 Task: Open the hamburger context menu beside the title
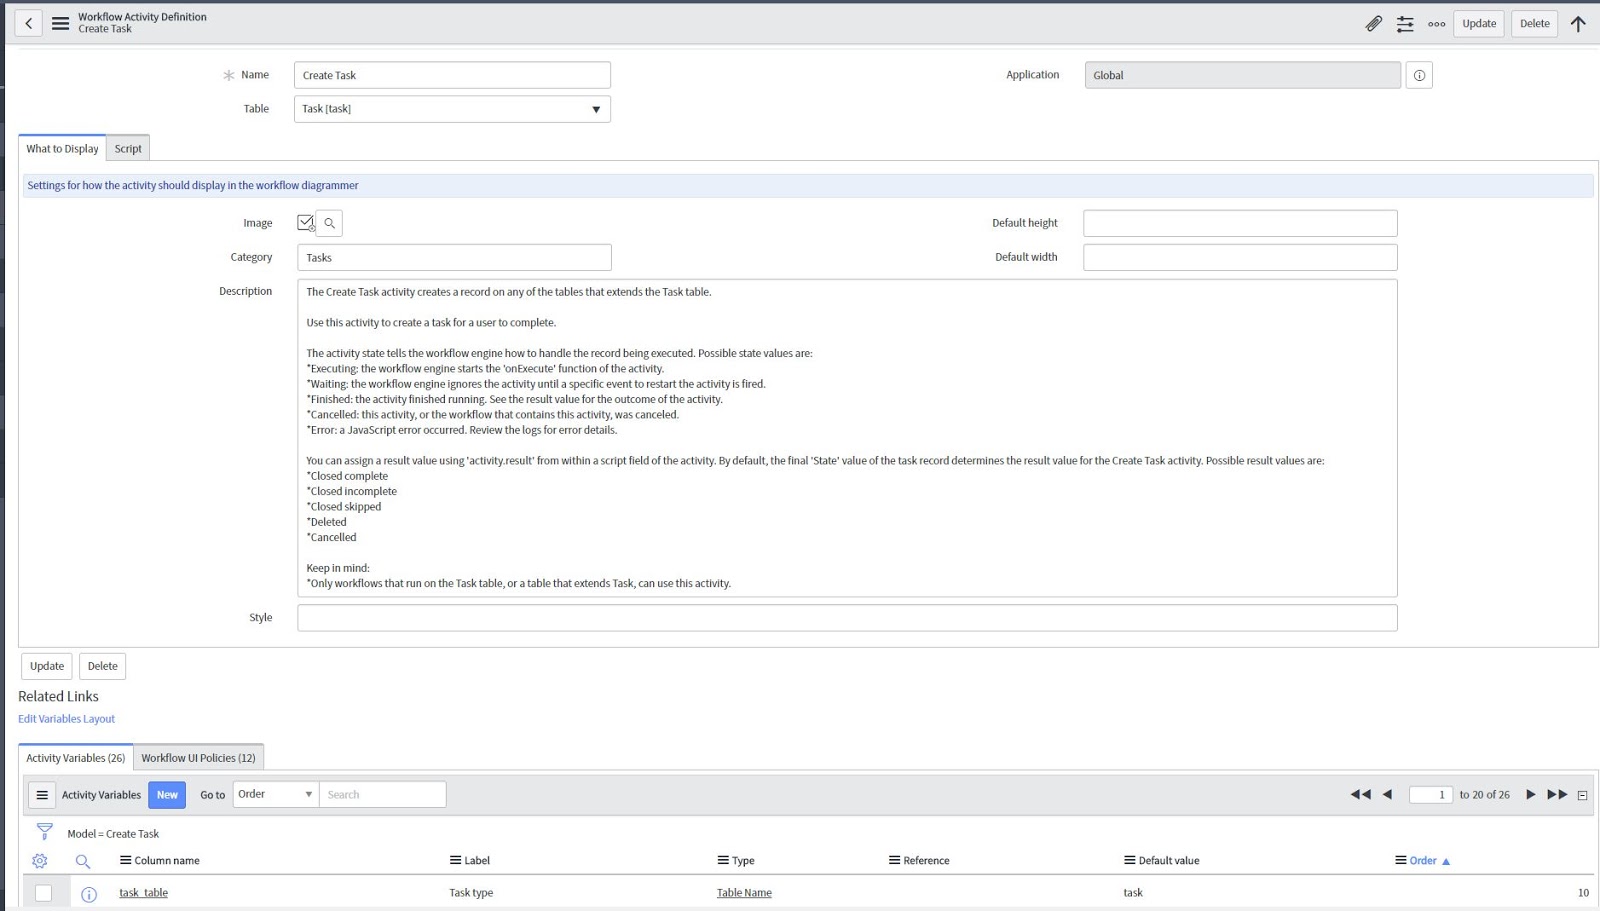pos(60,22)
